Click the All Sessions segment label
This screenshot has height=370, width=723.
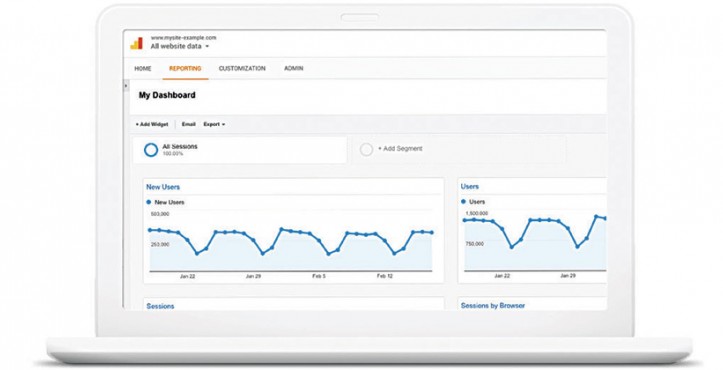[180, 146]
